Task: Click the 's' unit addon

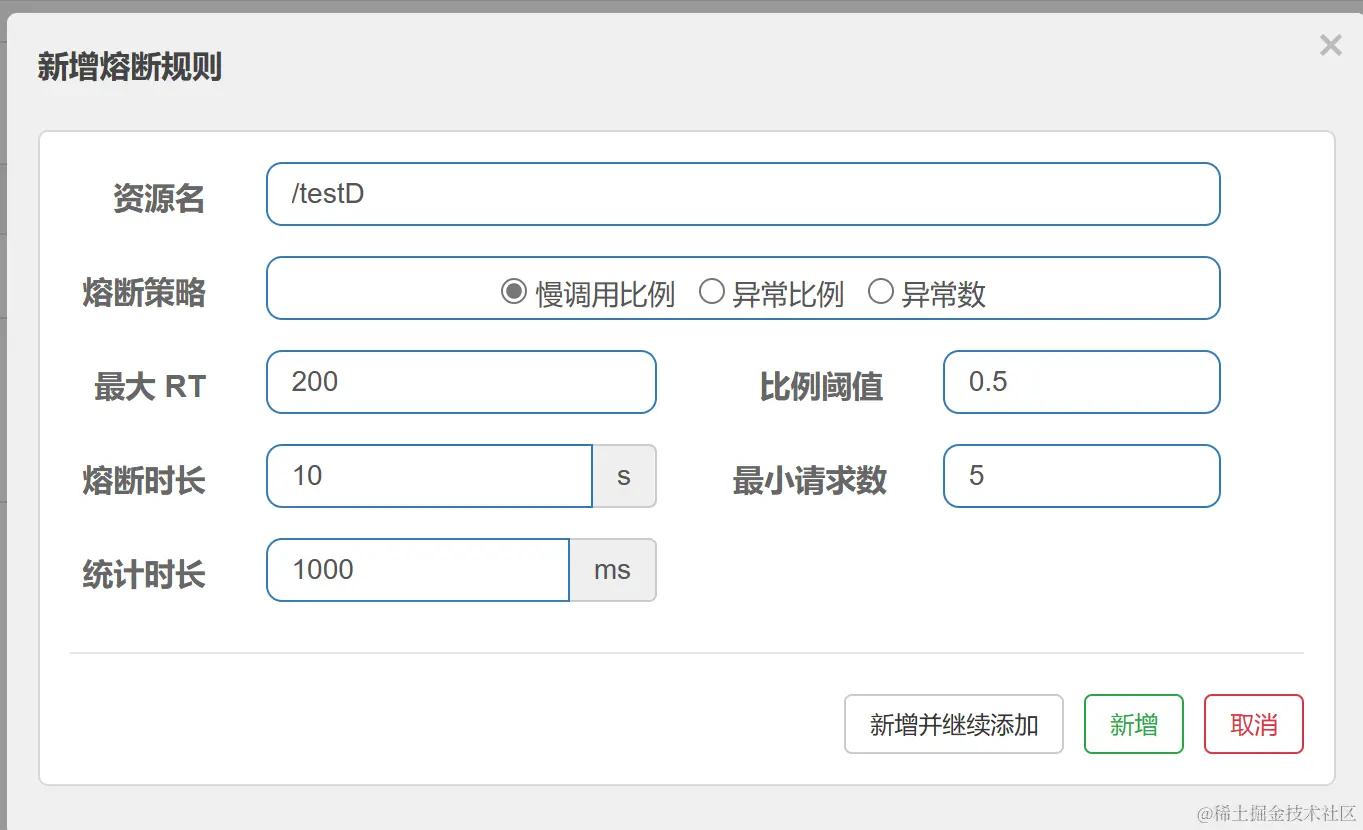Action: tap(624, 476)
